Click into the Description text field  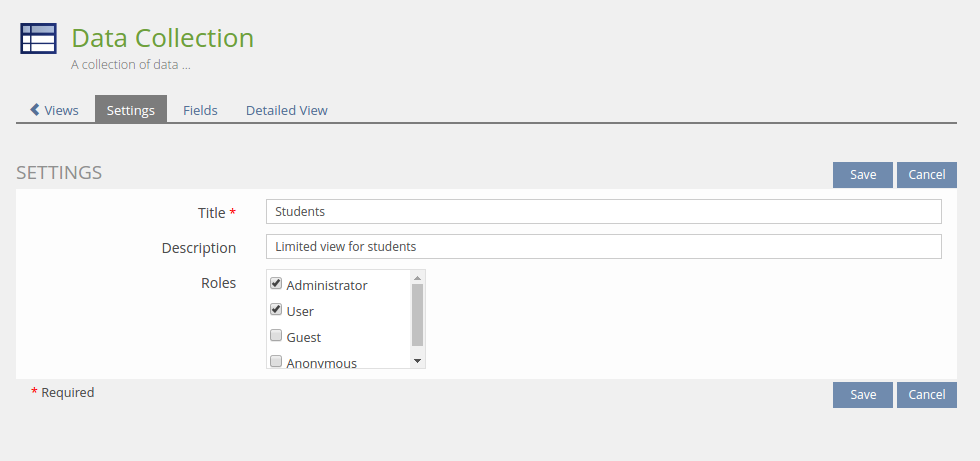[603, 246]
